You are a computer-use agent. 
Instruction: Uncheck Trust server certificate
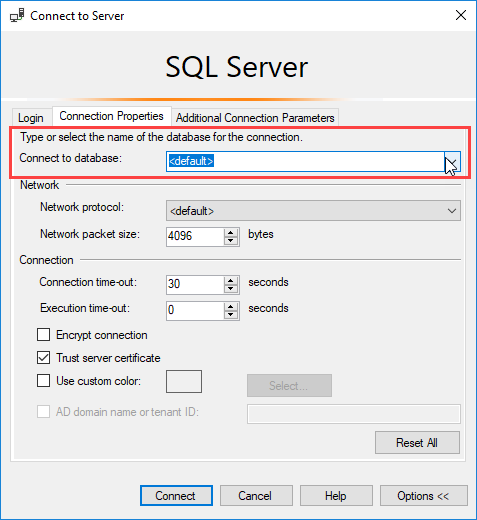pos(43,358)
